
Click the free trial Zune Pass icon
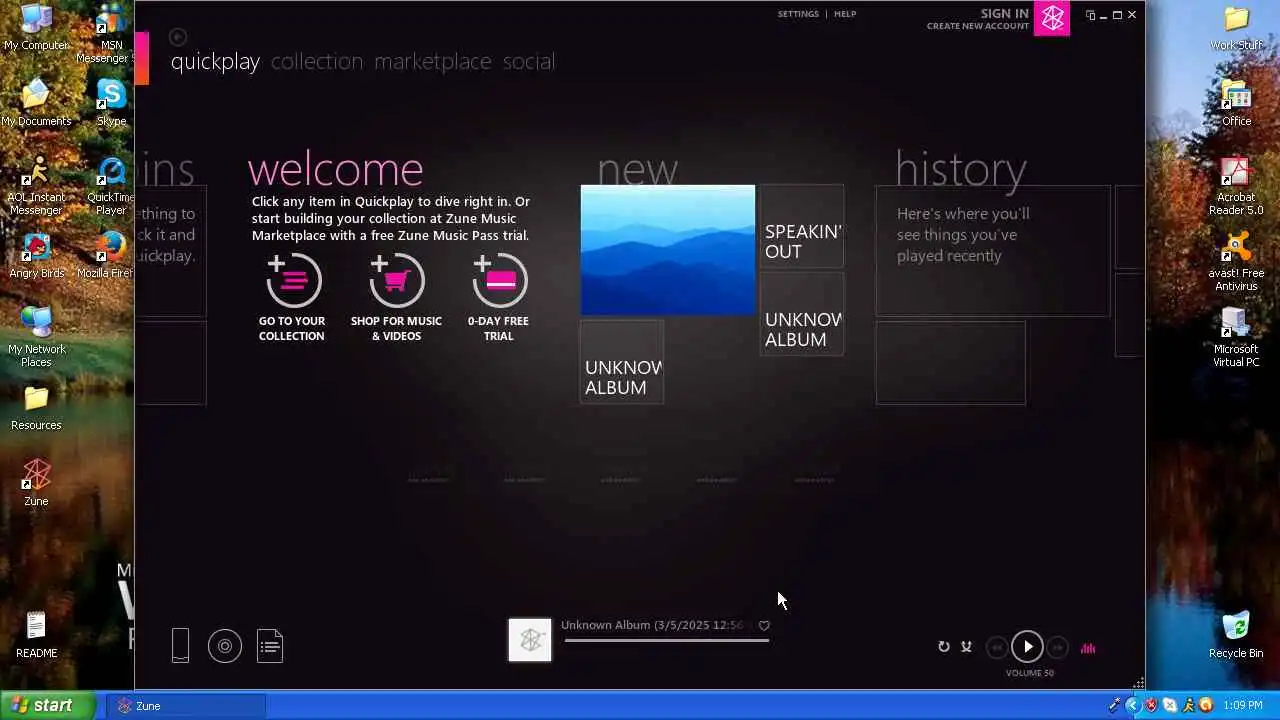click(500, 280)
